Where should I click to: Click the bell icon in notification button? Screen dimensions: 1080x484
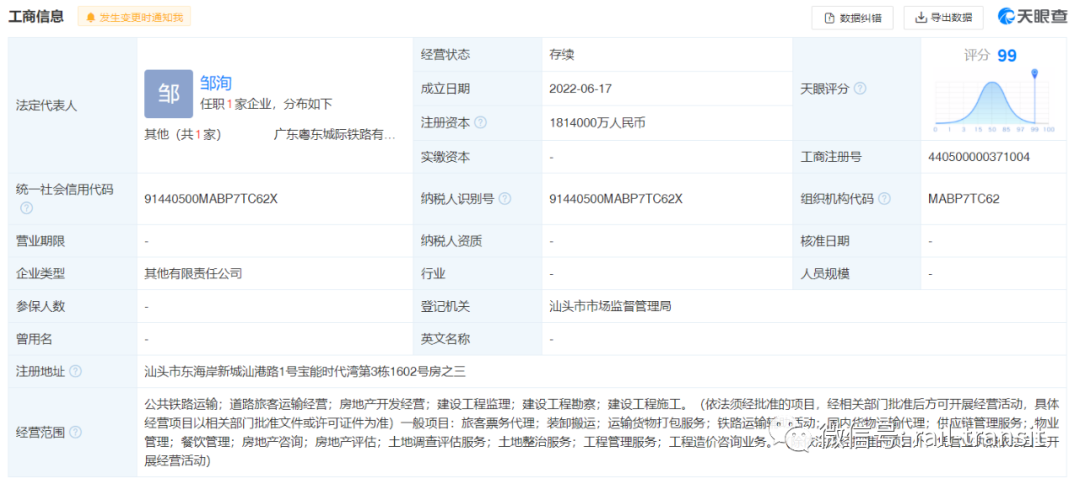coord(90,17)
